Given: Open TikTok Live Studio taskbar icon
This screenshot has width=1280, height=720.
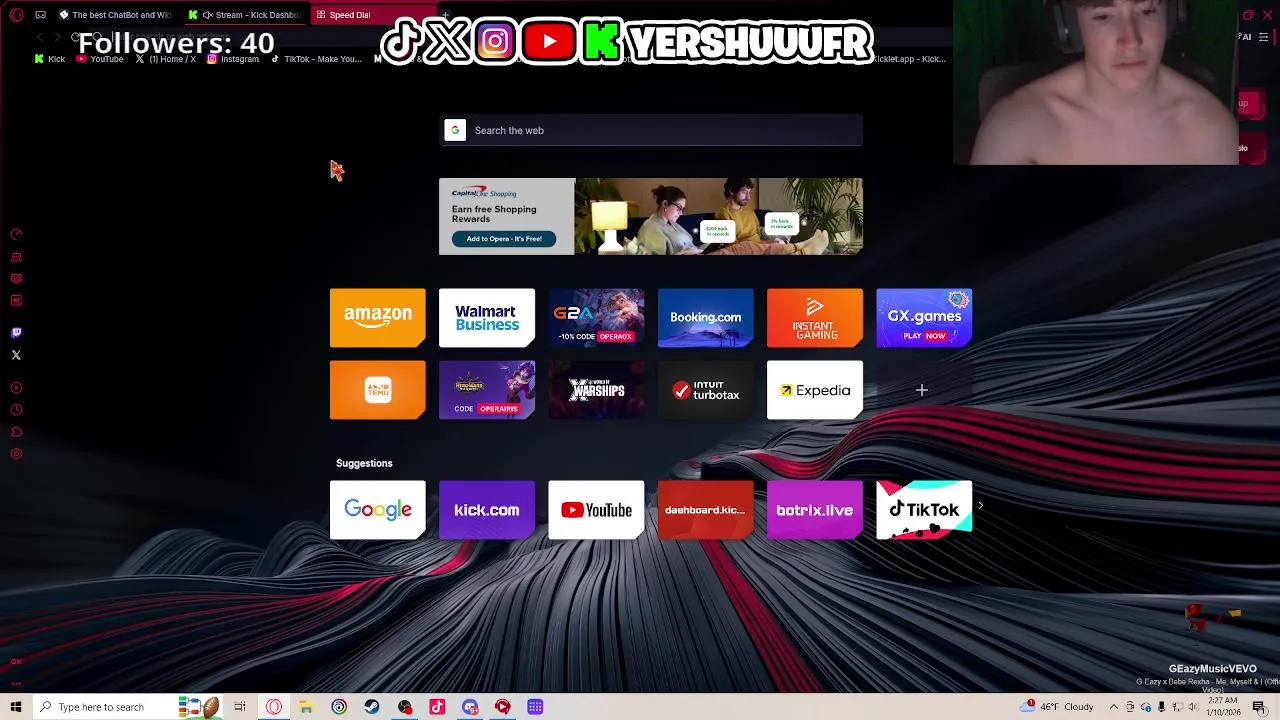Looking at the screenshot, I should pyautogui.click(x=437, y=707).
